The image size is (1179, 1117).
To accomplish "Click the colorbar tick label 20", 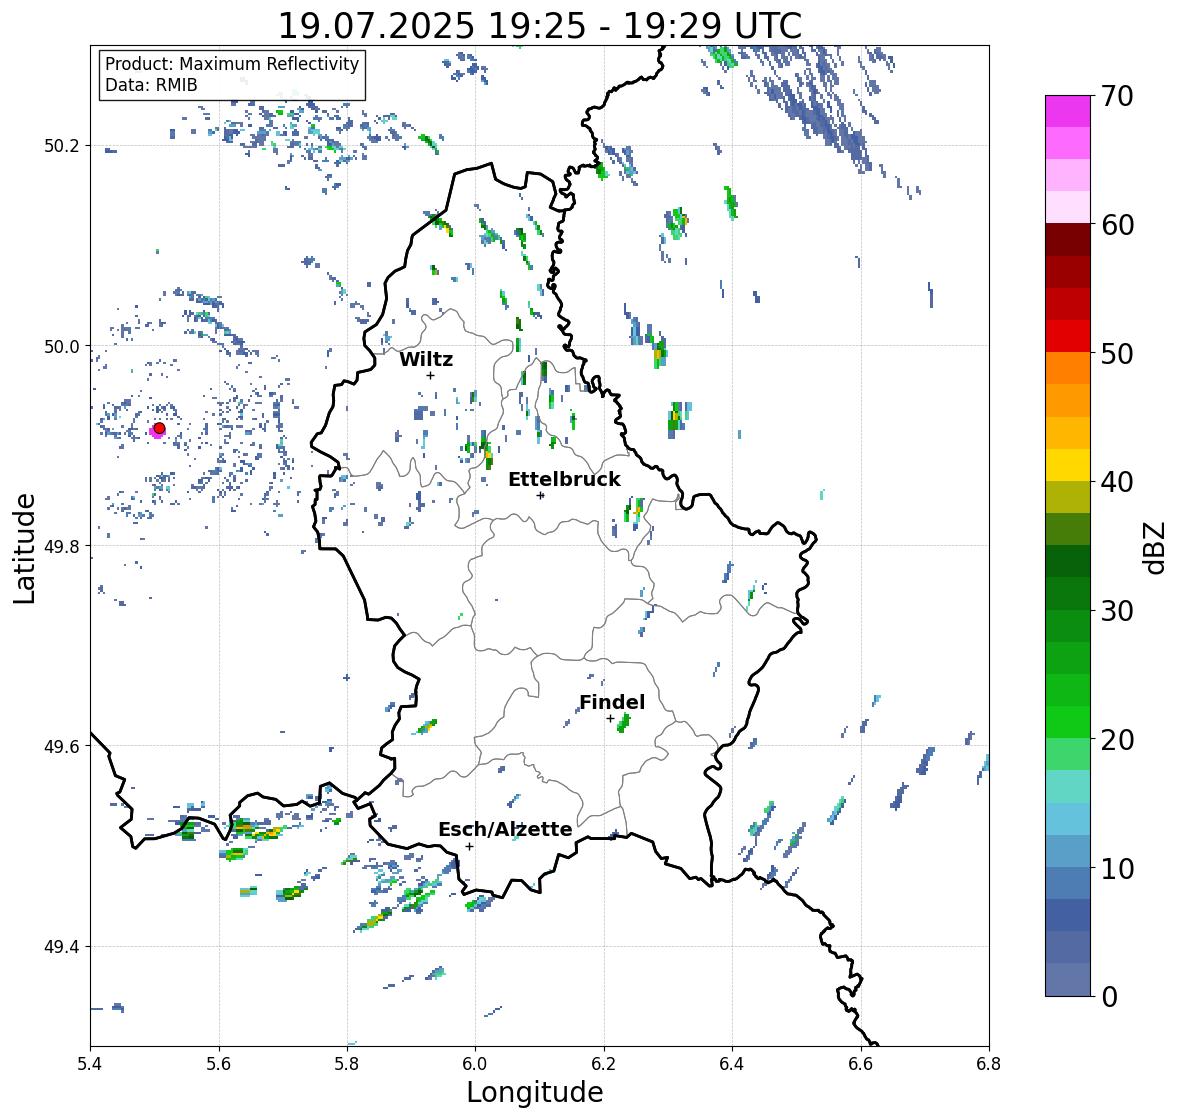I will 1117,740.
